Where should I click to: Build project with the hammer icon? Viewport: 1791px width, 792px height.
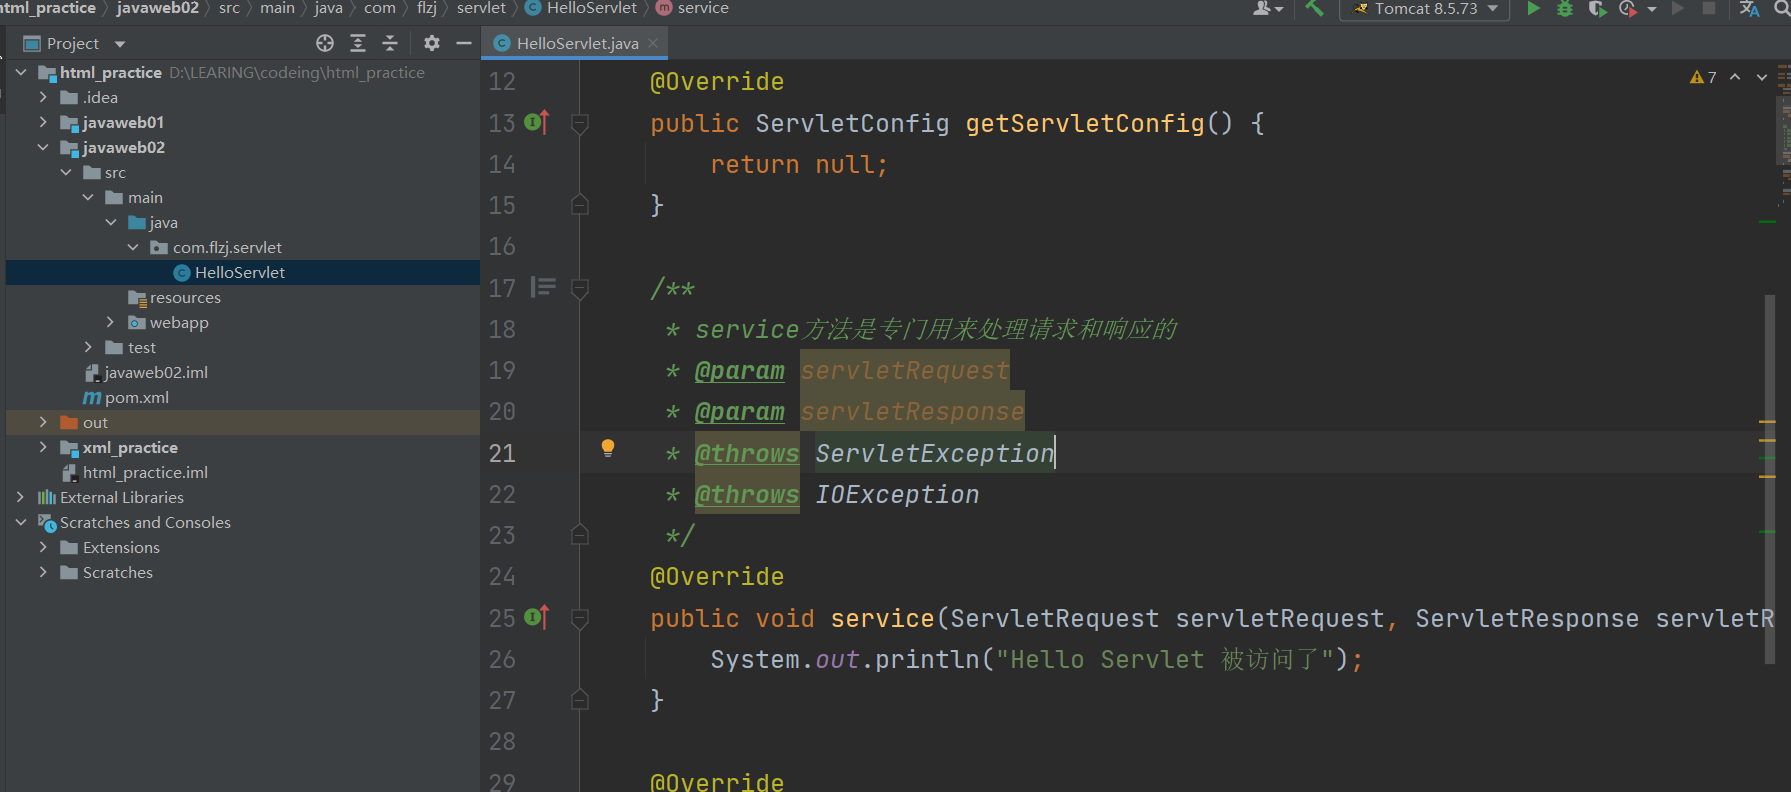pos(1314,8)
